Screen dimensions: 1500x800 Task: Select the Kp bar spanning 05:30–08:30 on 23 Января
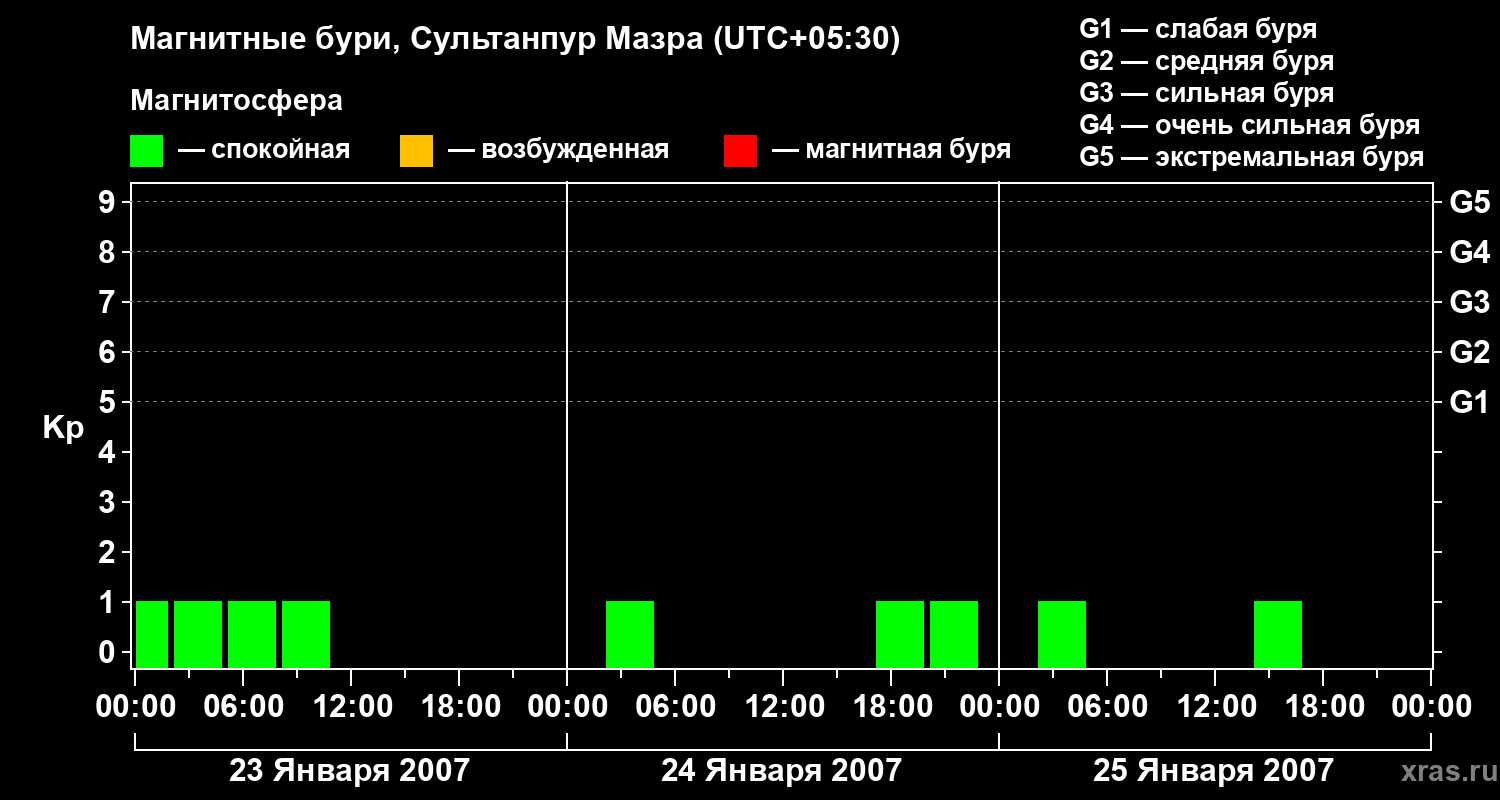point(252,634)
